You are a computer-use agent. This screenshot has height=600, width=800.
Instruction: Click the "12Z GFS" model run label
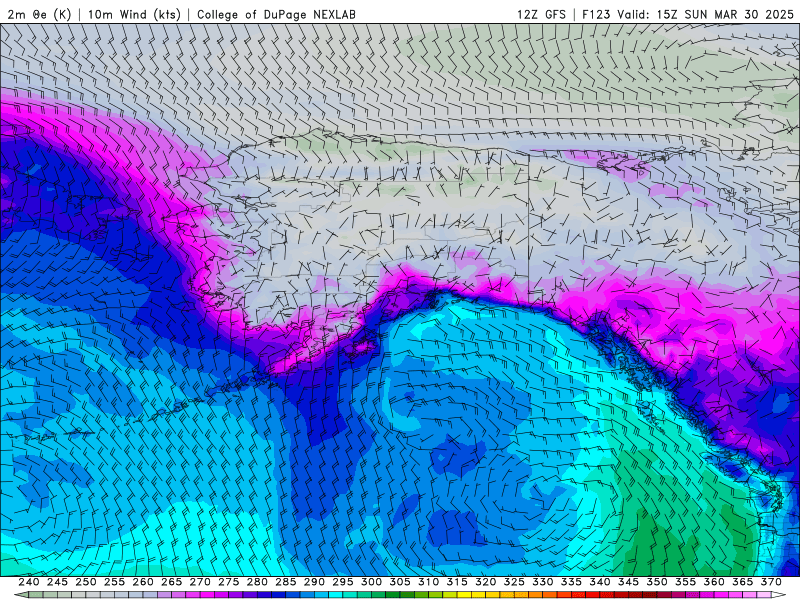(541, 15)
